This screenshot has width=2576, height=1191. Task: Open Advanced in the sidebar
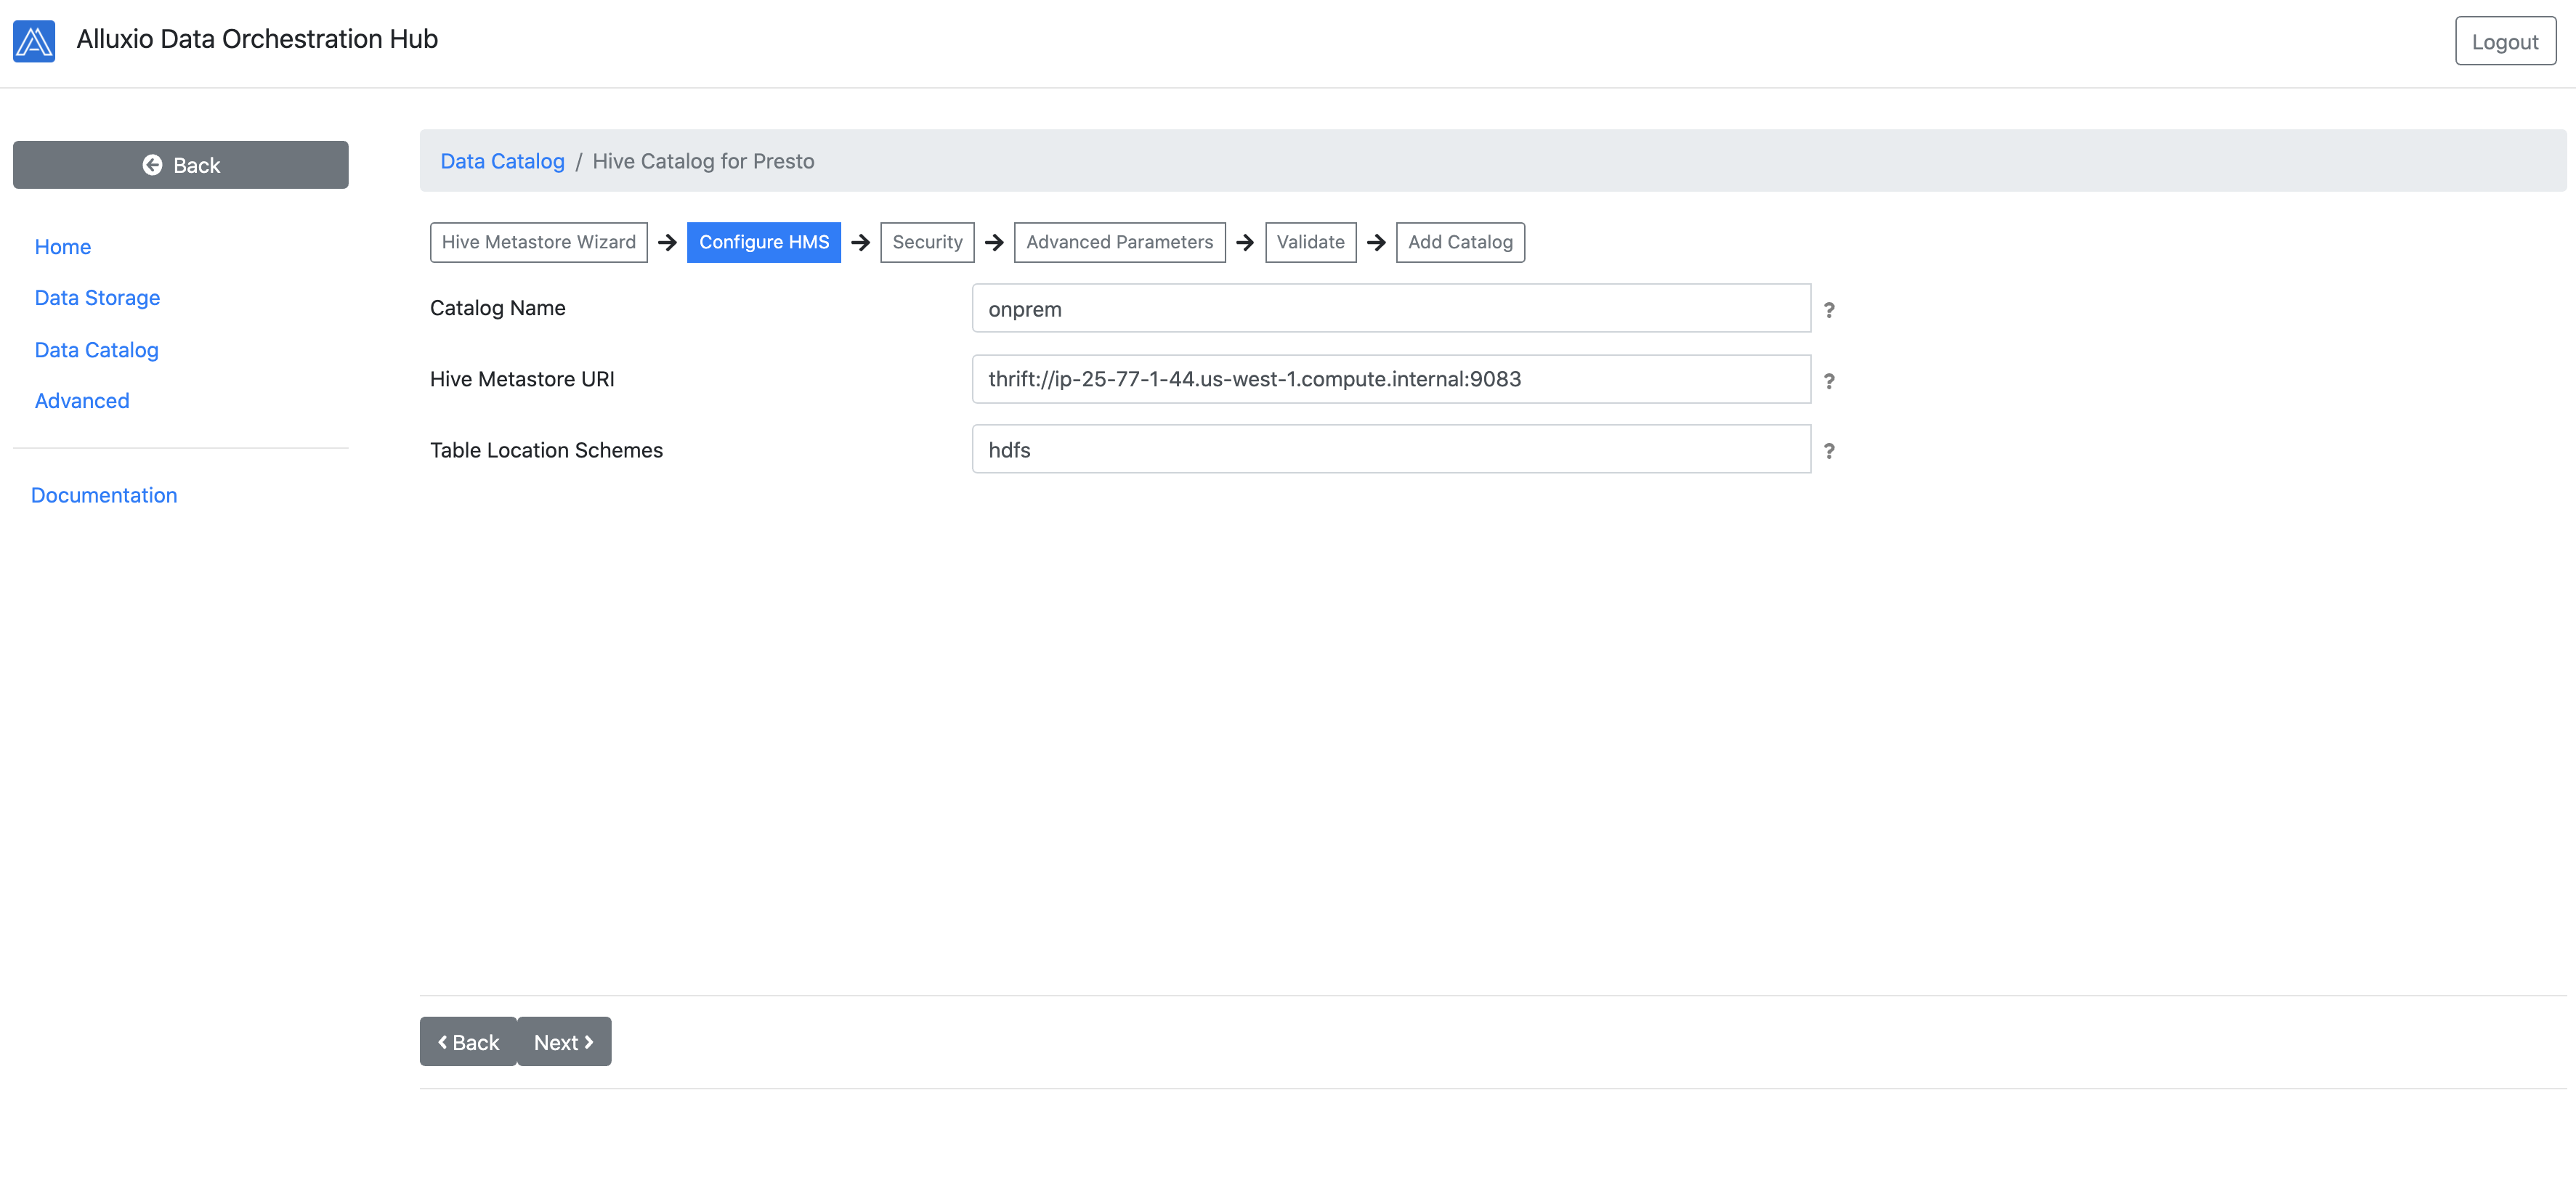click(x=82, y=401)
